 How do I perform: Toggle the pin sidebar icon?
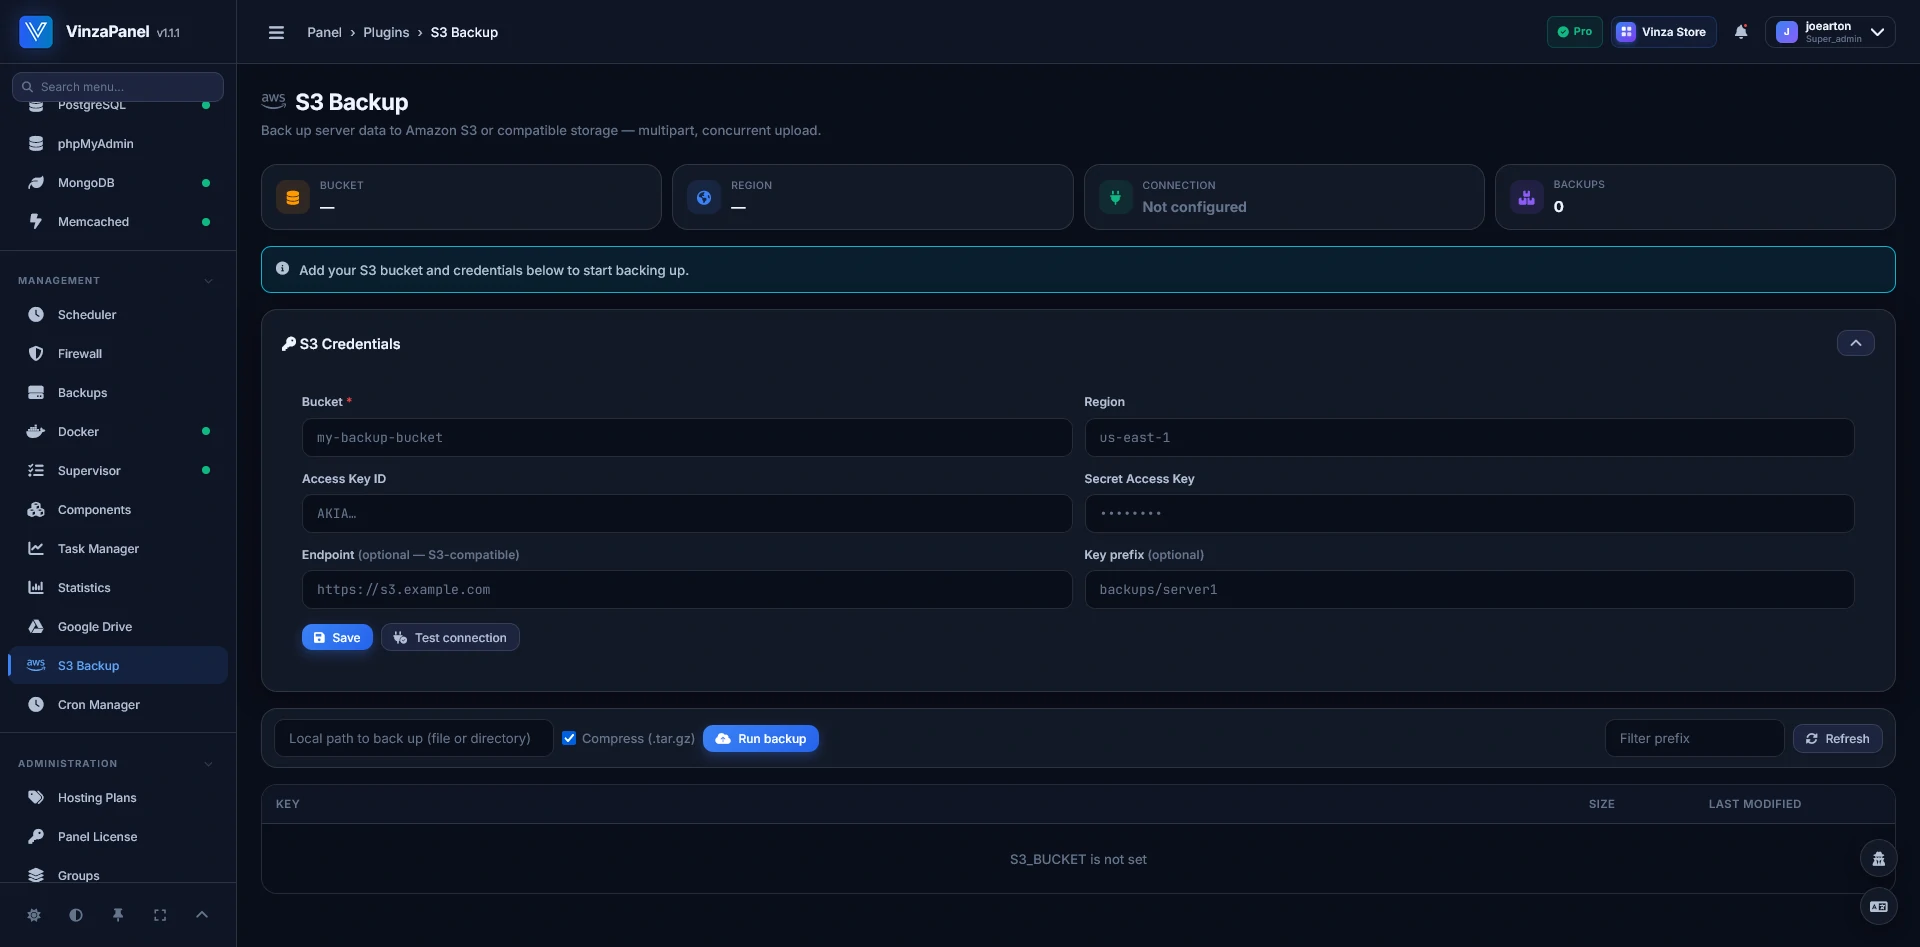(118, 915)
